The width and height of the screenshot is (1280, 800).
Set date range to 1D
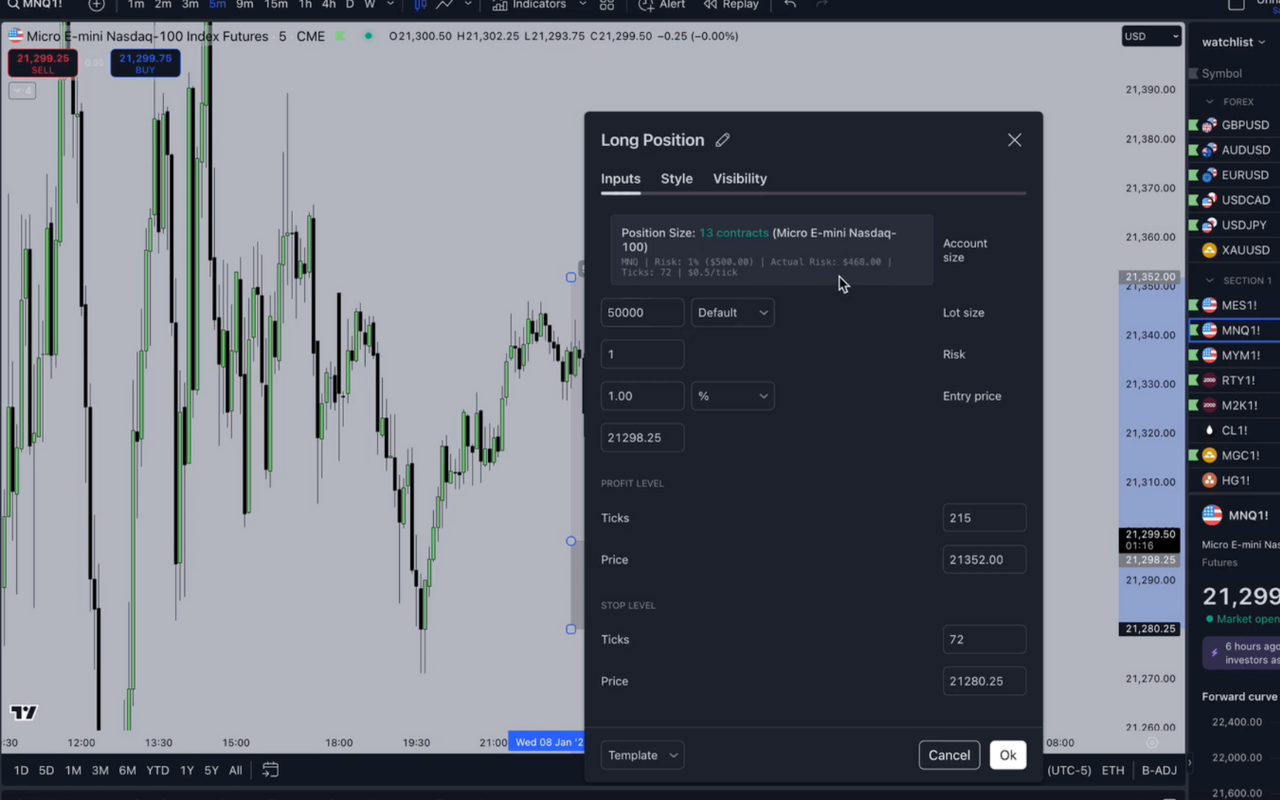coord(21,770)
